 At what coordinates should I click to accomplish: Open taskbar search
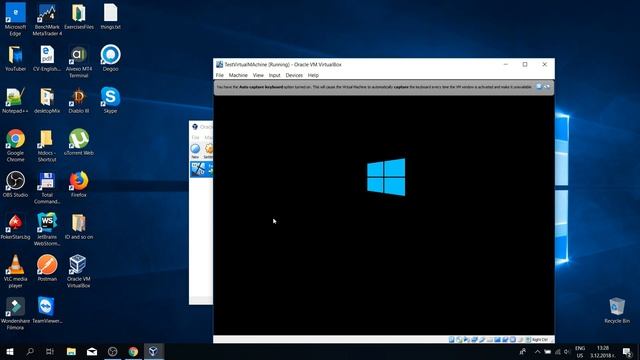coord(30,351)
